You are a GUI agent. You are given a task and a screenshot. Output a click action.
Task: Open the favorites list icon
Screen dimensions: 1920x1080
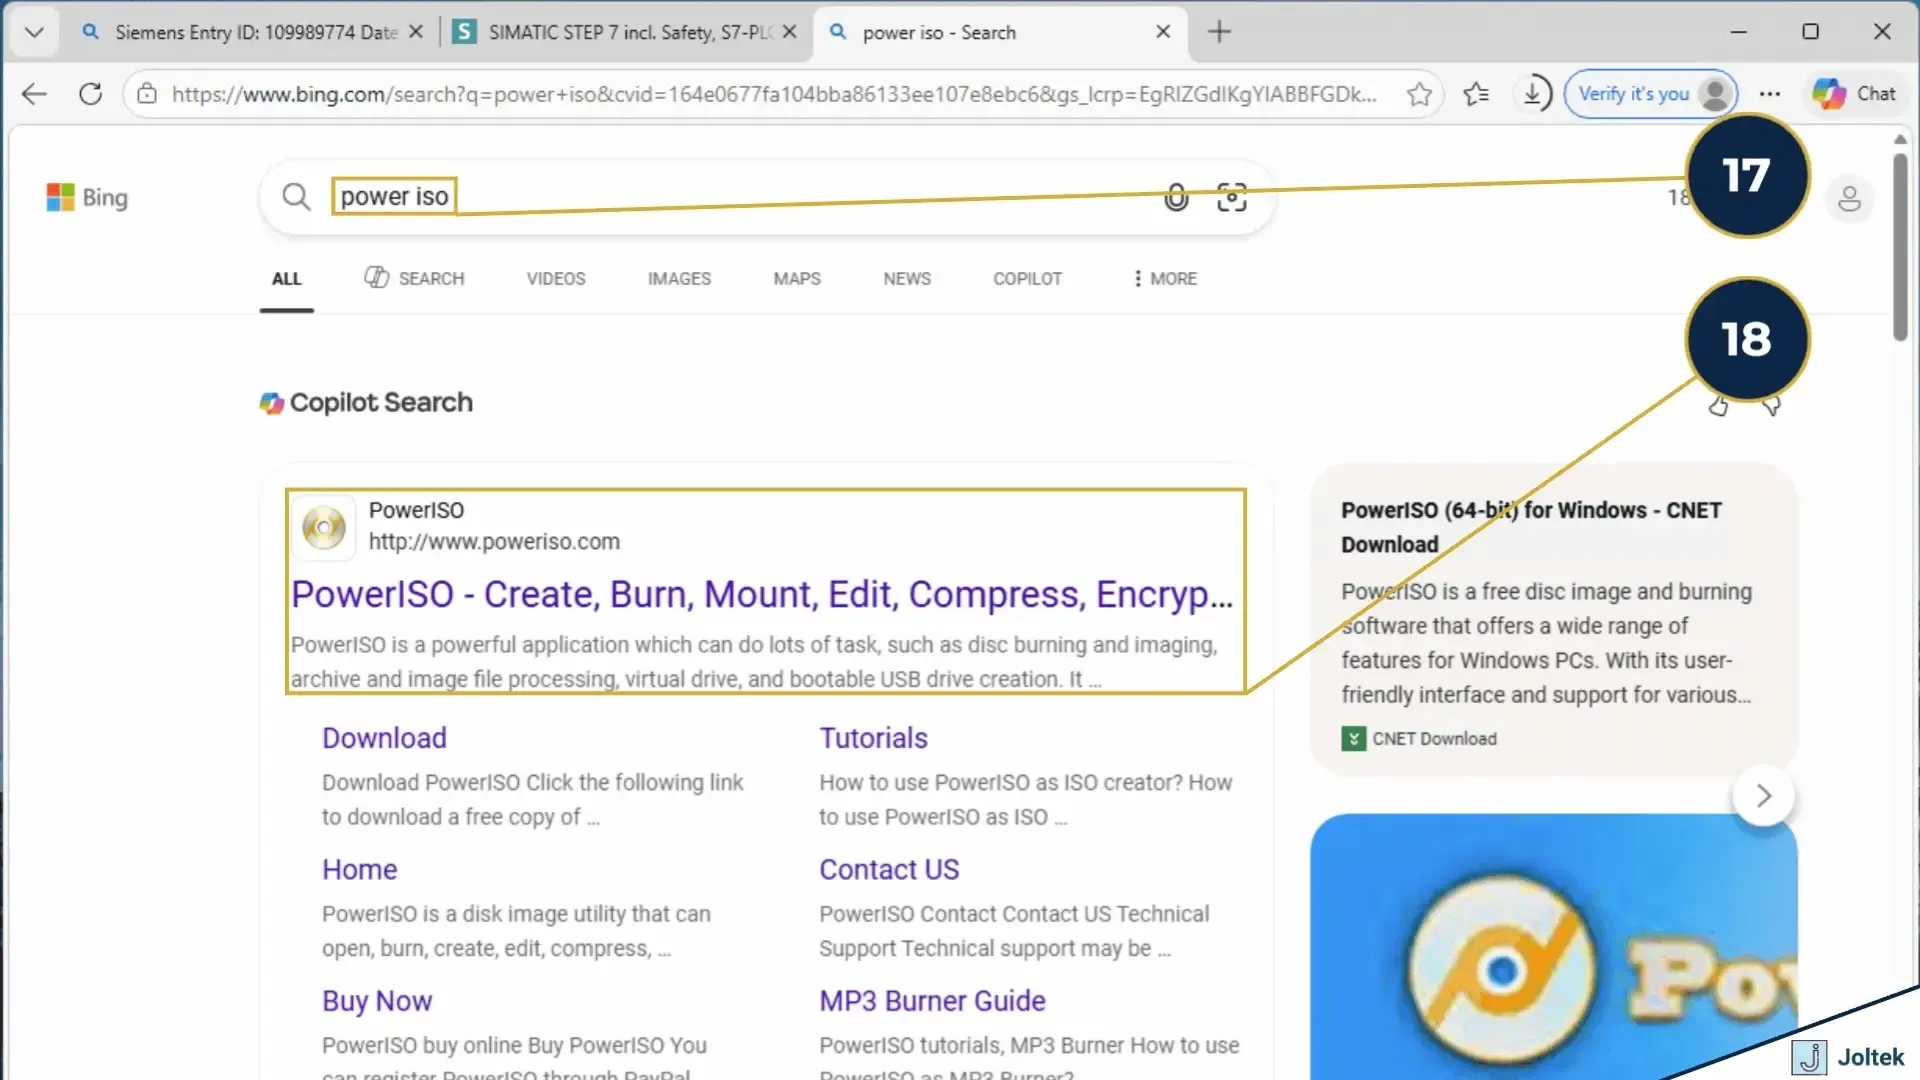point(1476,94)
